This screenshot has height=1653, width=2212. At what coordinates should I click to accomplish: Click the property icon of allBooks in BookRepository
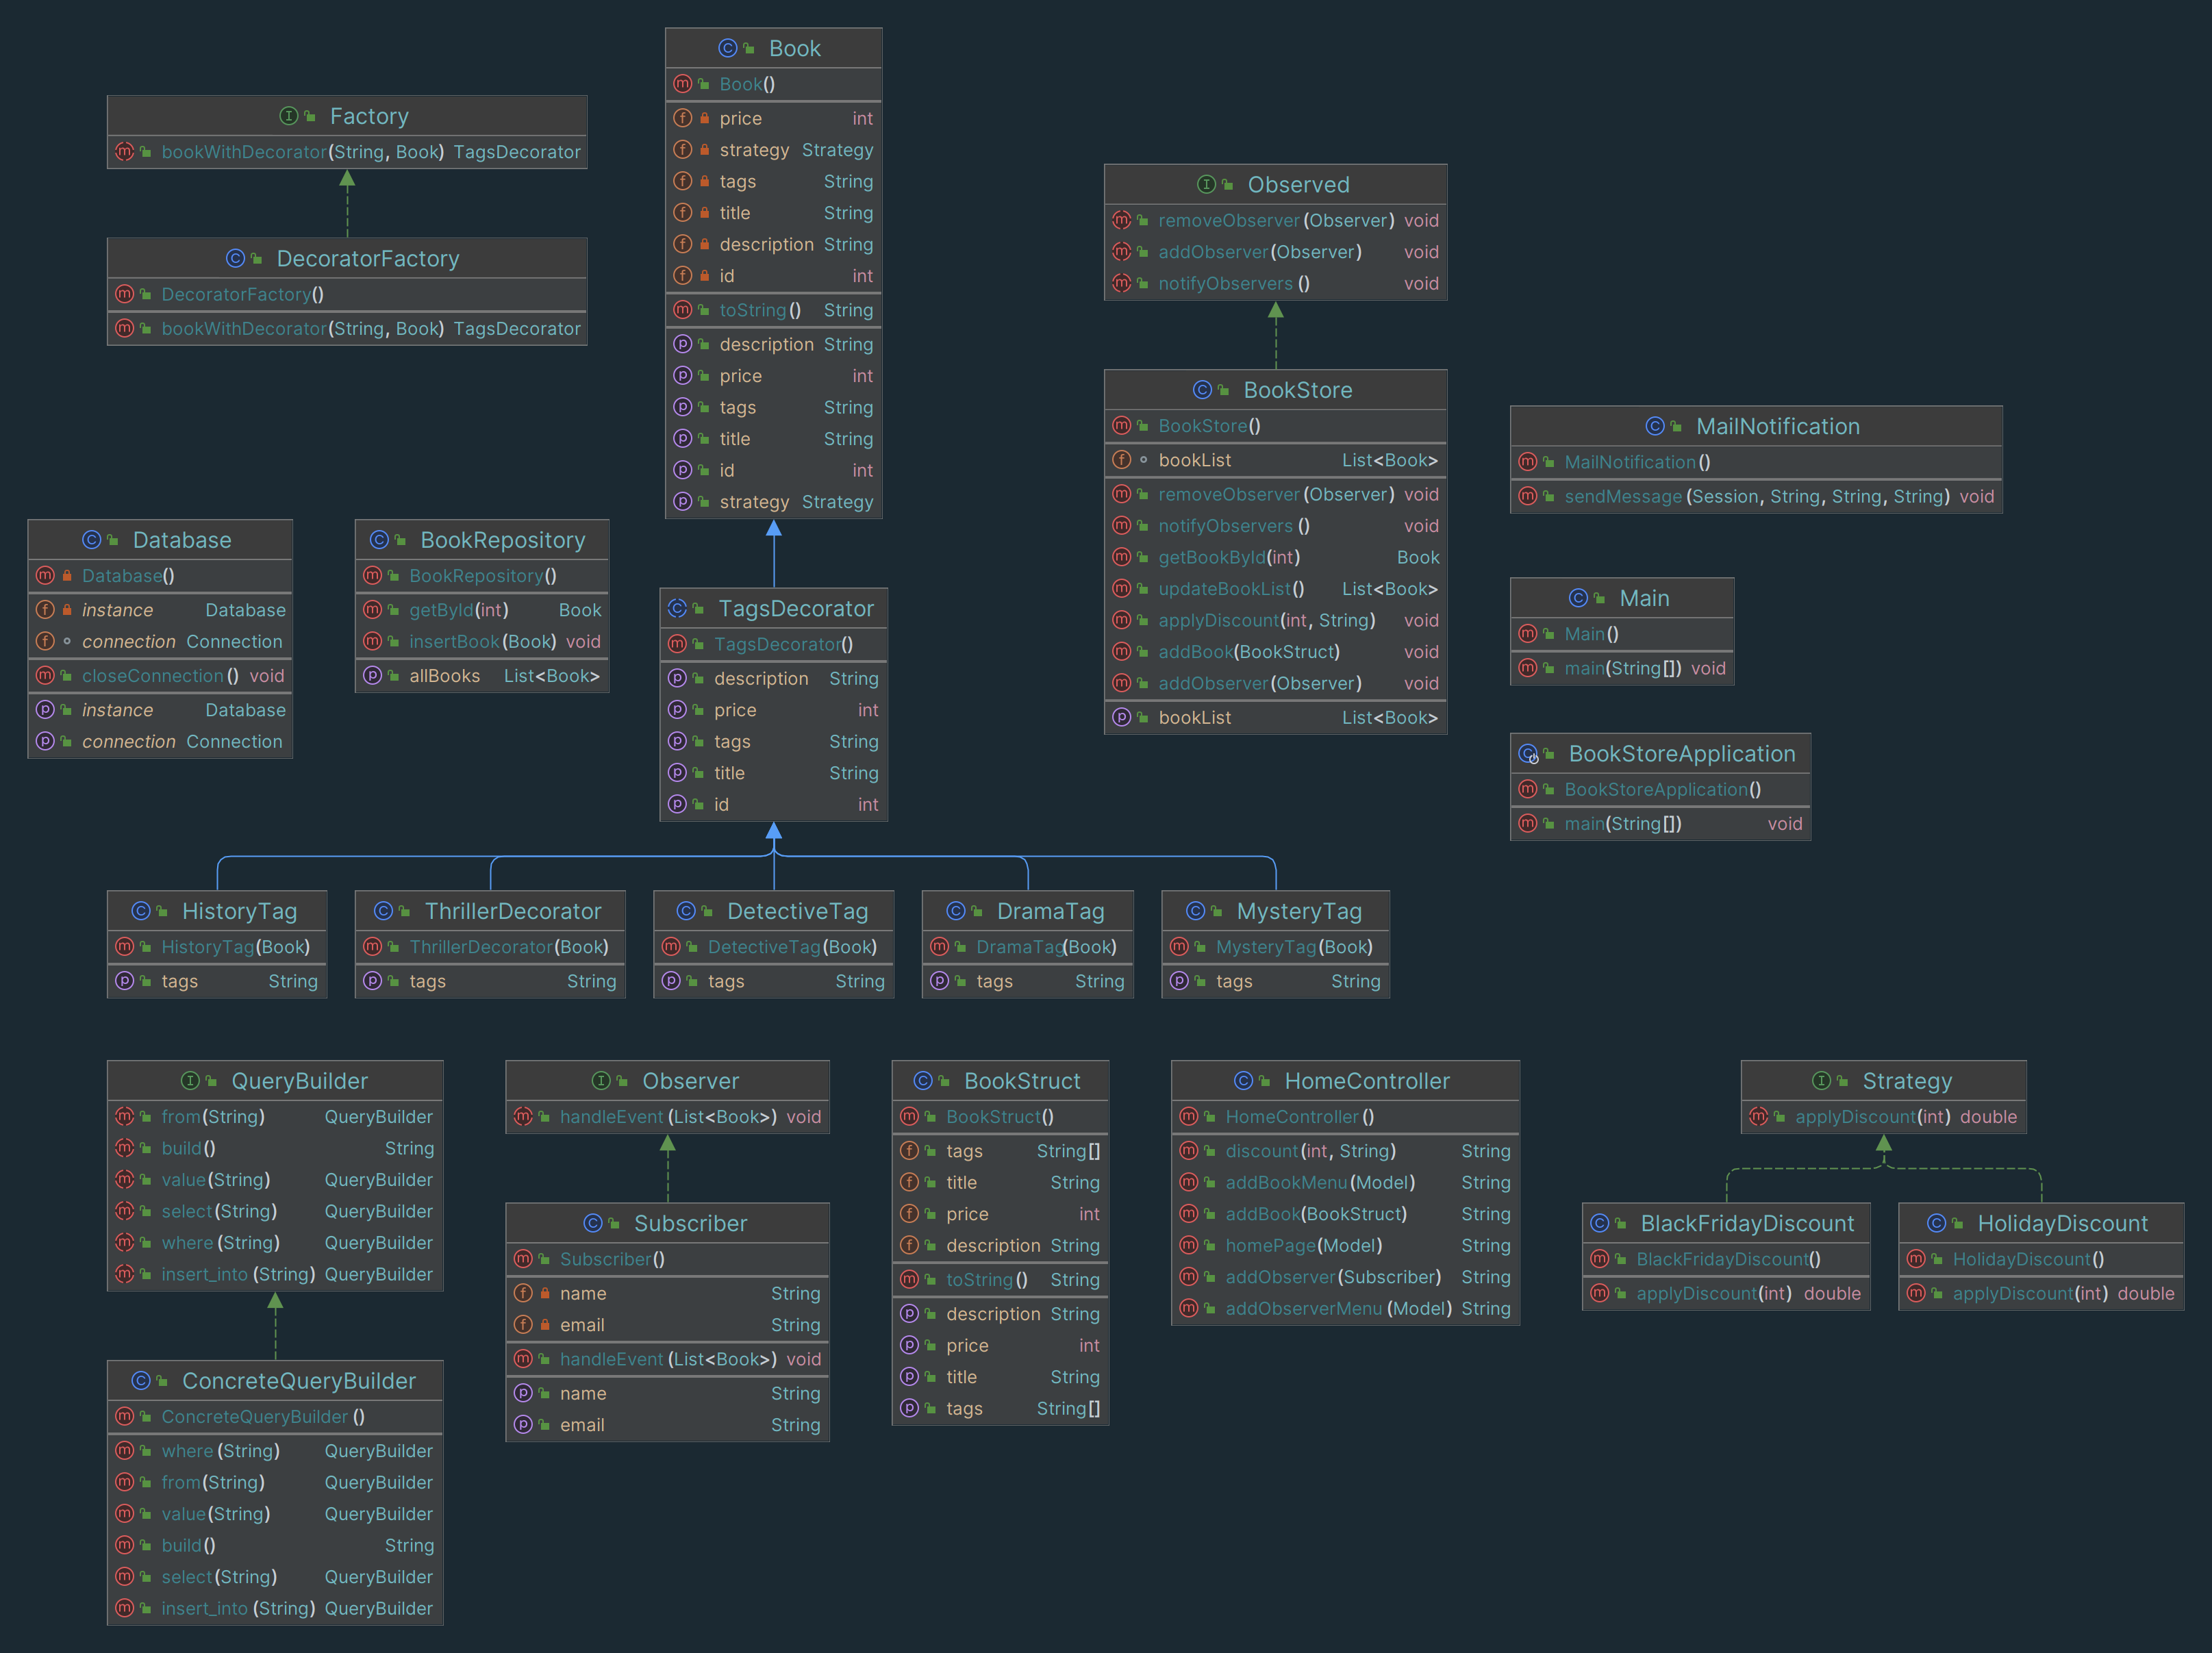coord(372,676)
